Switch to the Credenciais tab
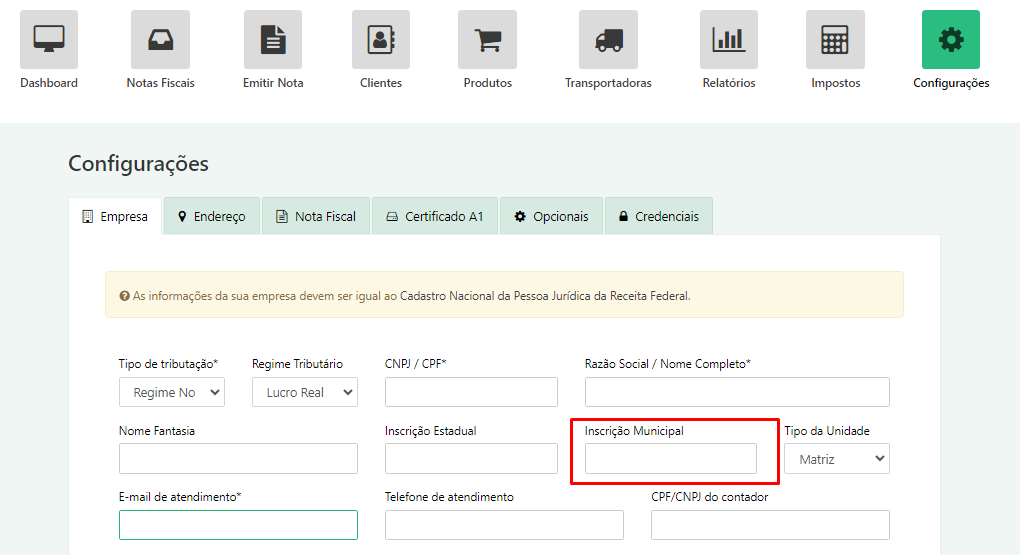Viewport: 1020px width, 555px height. point(659,217)
